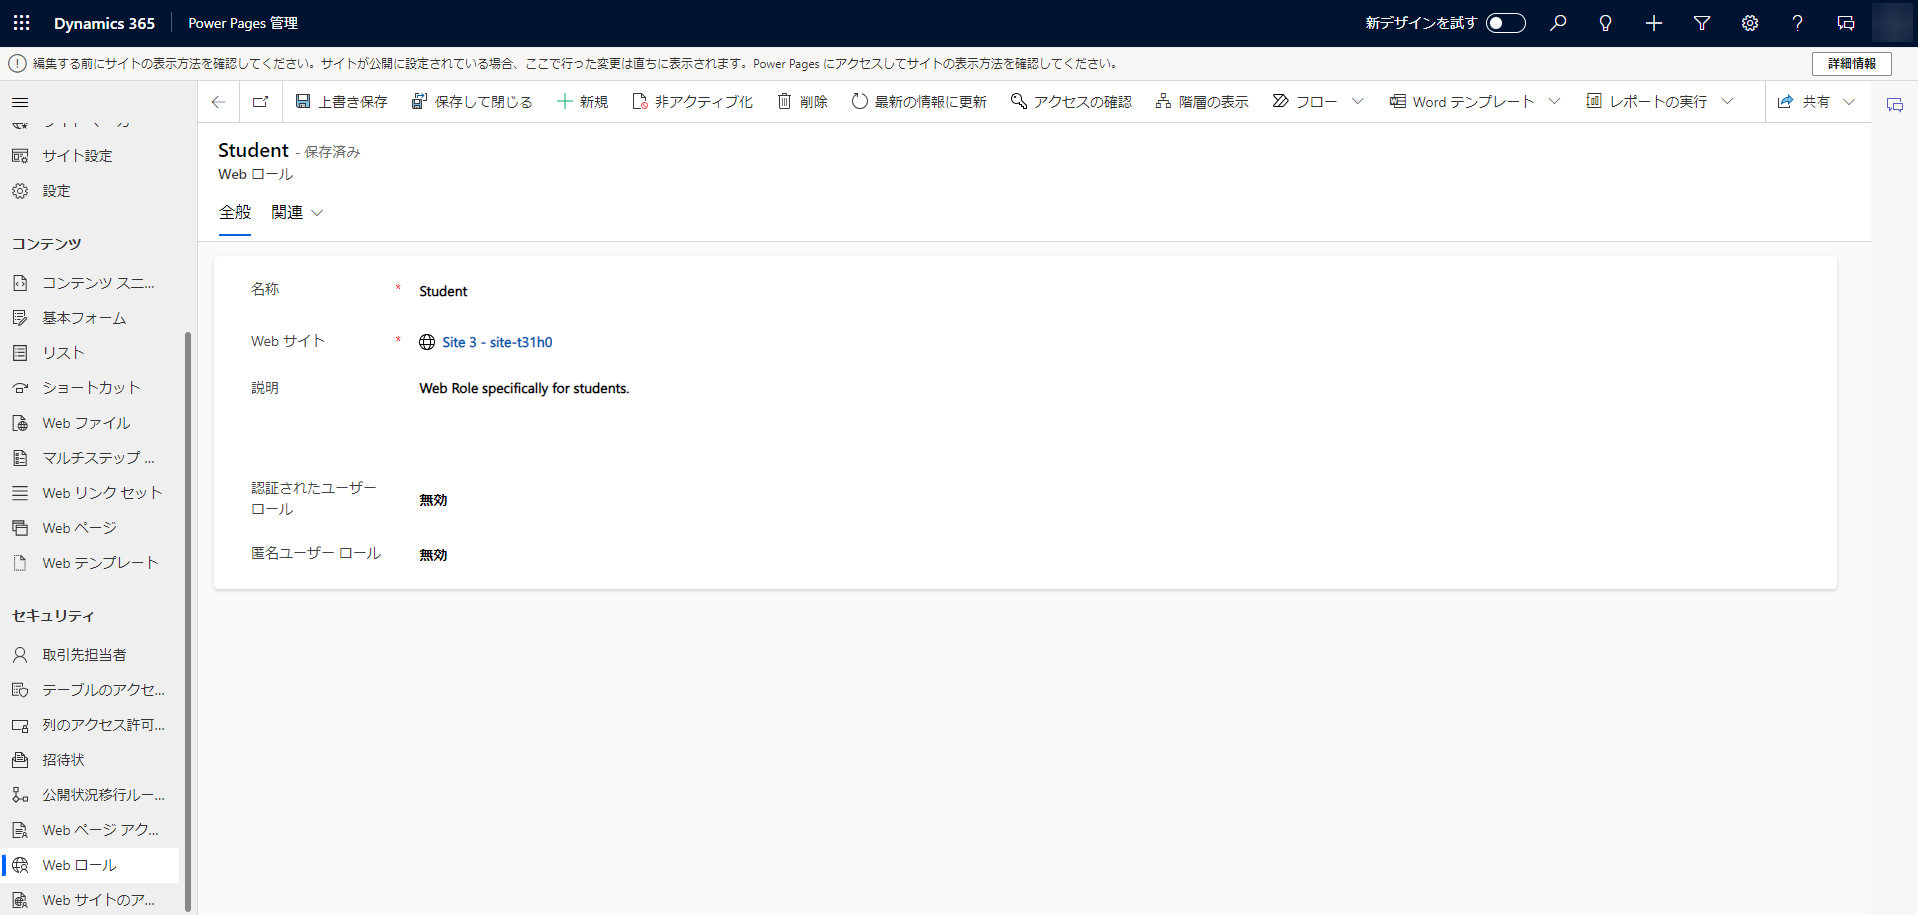The image size is (1918, 915).
Task: Expand the フロー dropdown arrow
Action: click(1358, 100)
